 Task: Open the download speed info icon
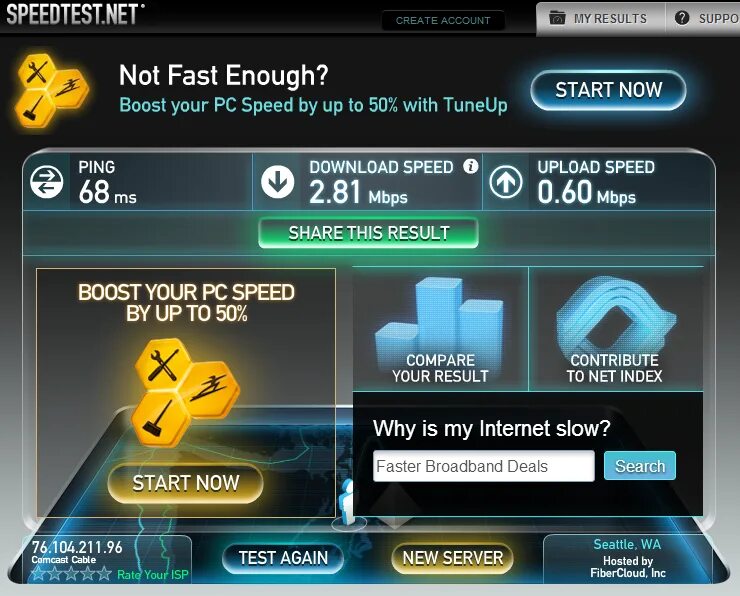[471, 166]
